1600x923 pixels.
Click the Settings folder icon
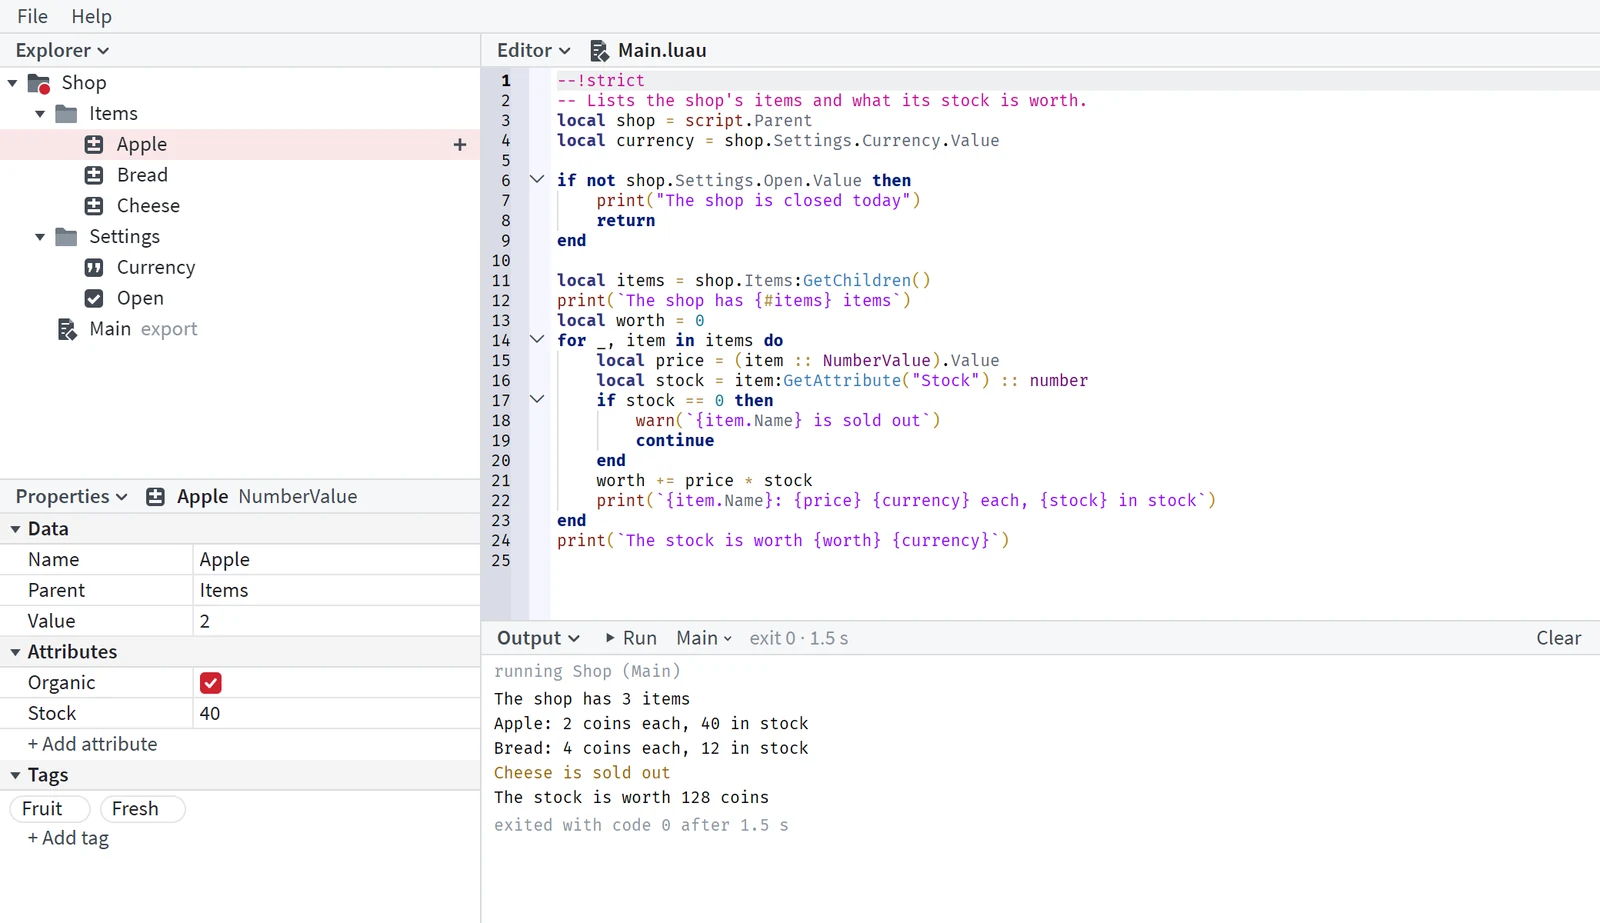point(66,237)
